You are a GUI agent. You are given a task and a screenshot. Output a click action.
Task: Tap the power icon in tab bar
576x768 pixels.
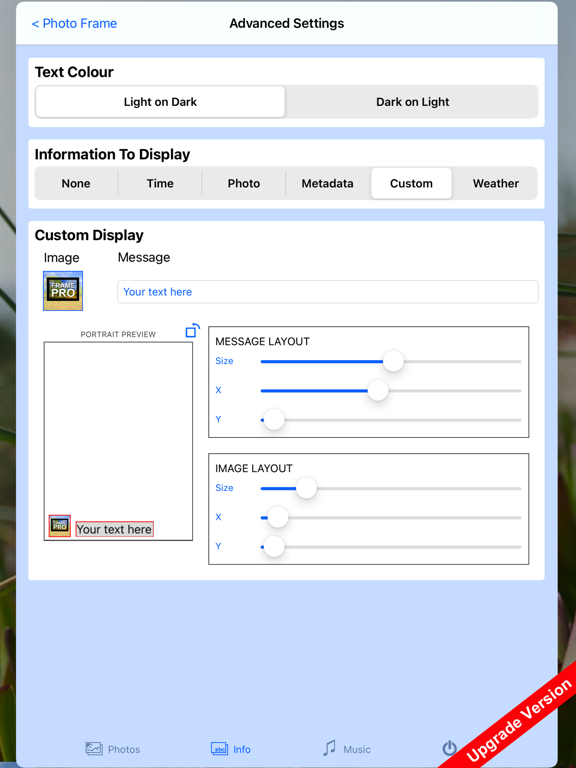click(450, 748)
